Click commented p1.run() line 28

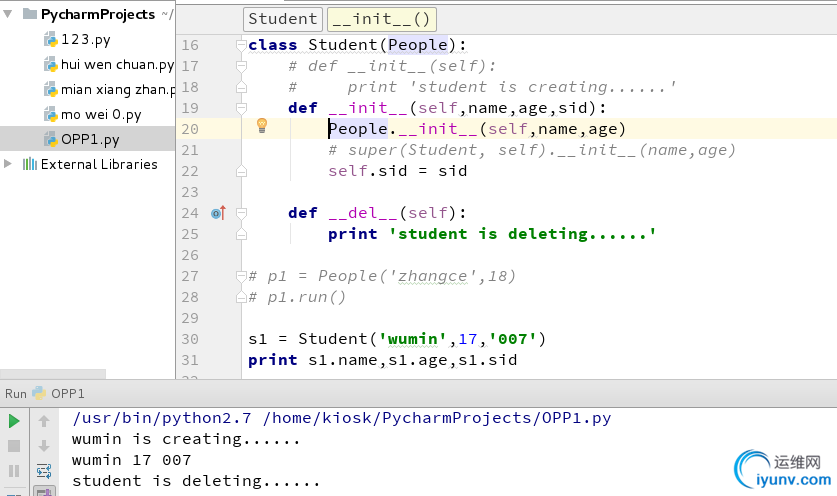click(297, 297)
